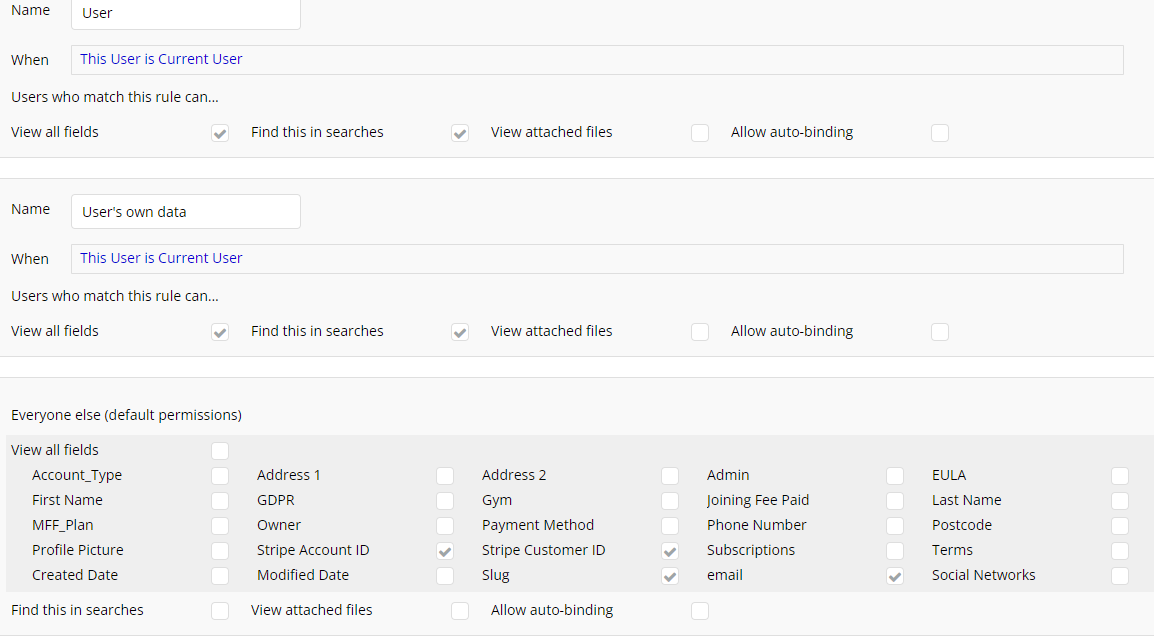
Task: Toggle the email field checkbox off
Action: pyautogui.click(x=895, y=576)
